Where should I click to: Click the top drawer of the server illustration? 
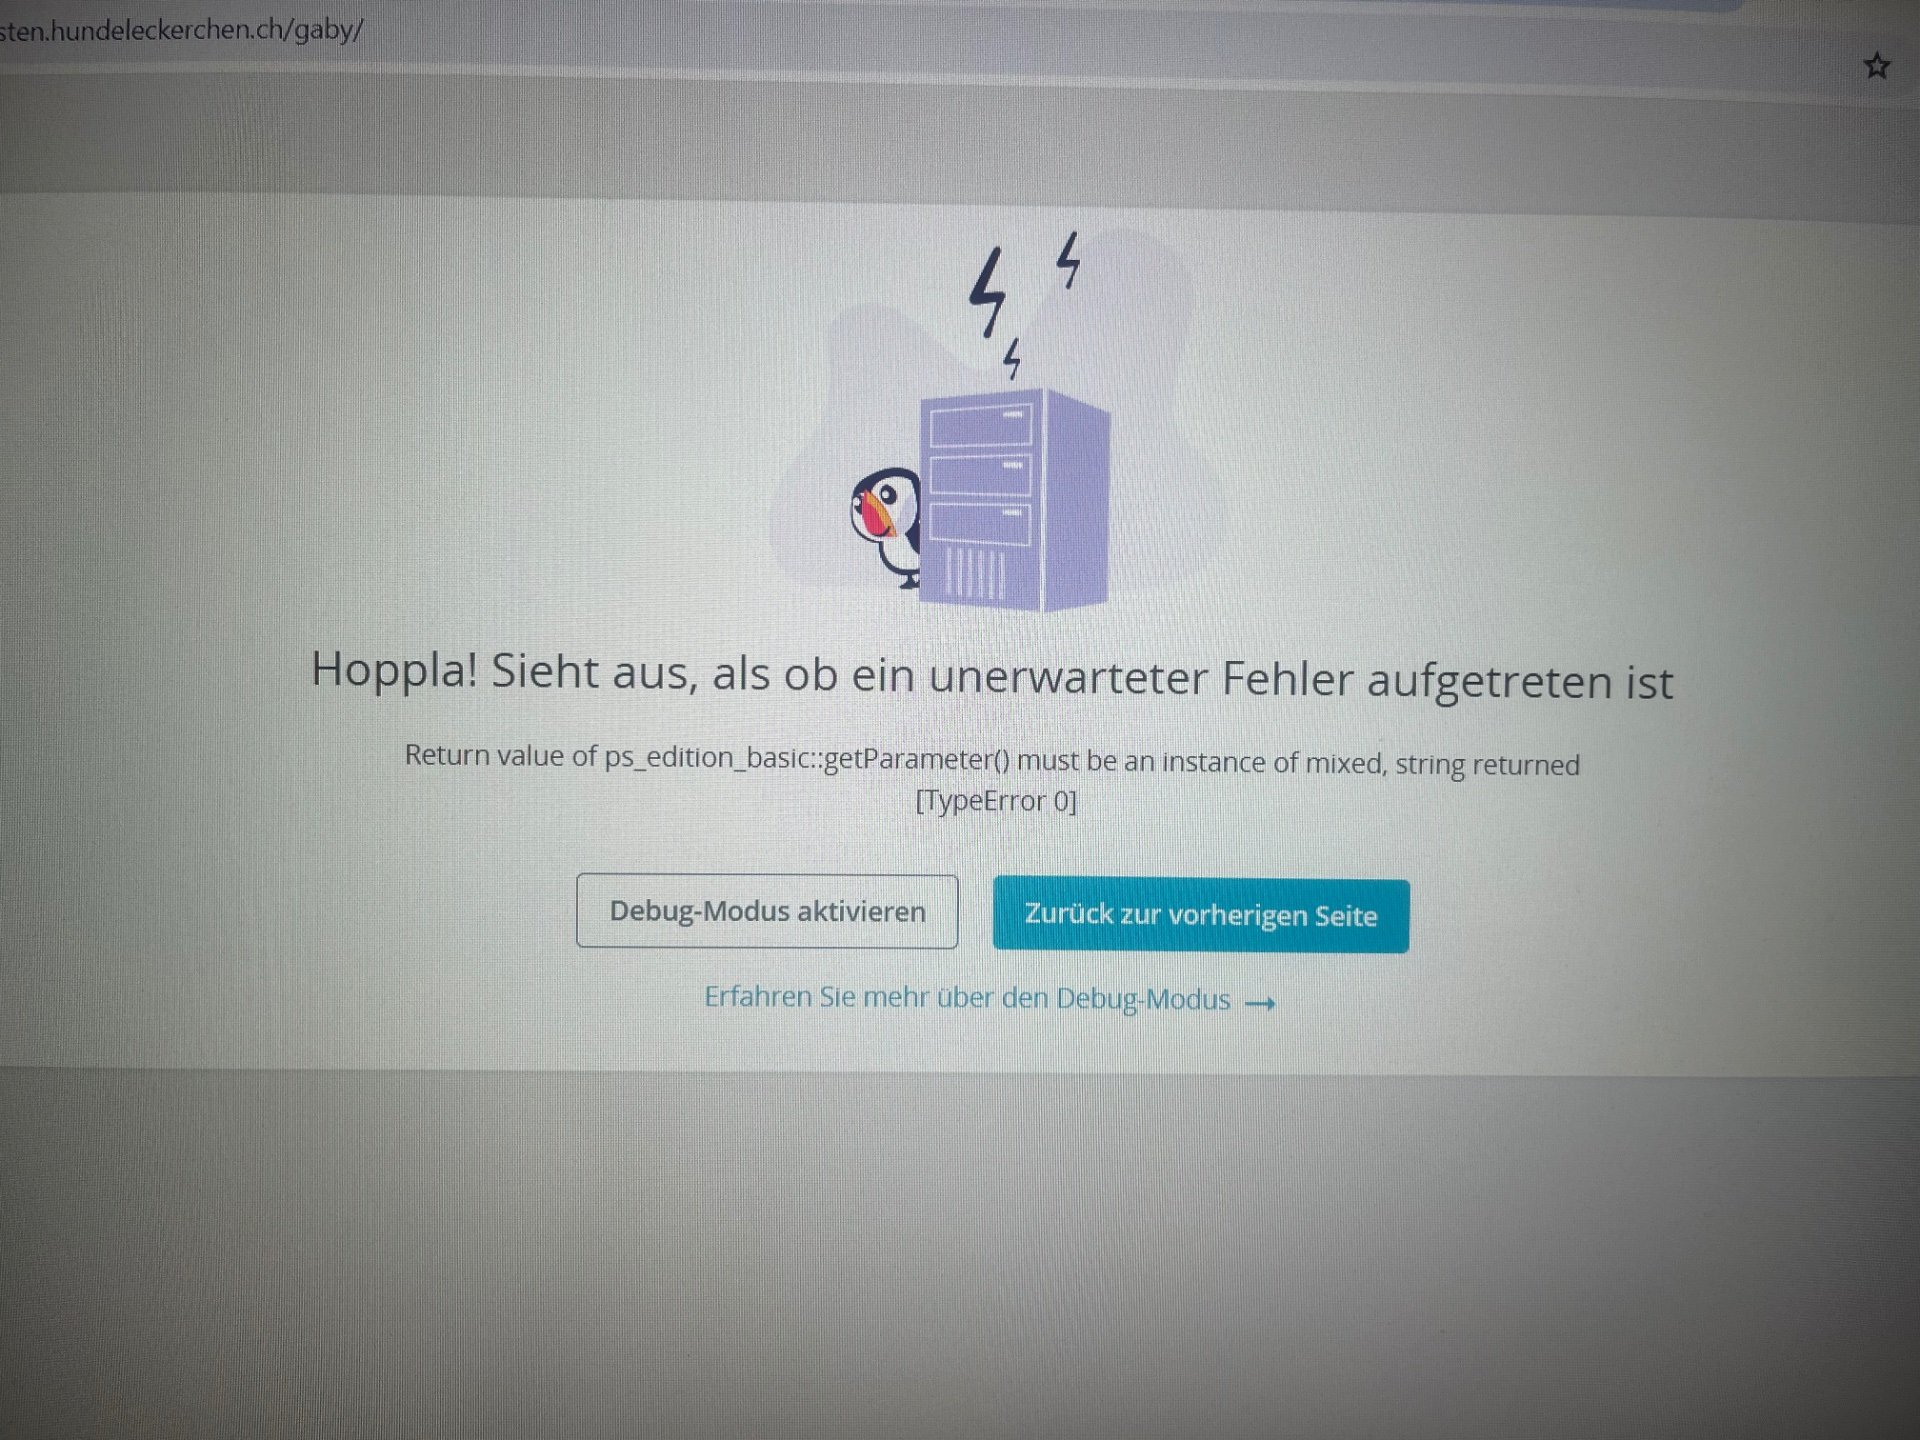pyautogui.click(x=981, y=427)
